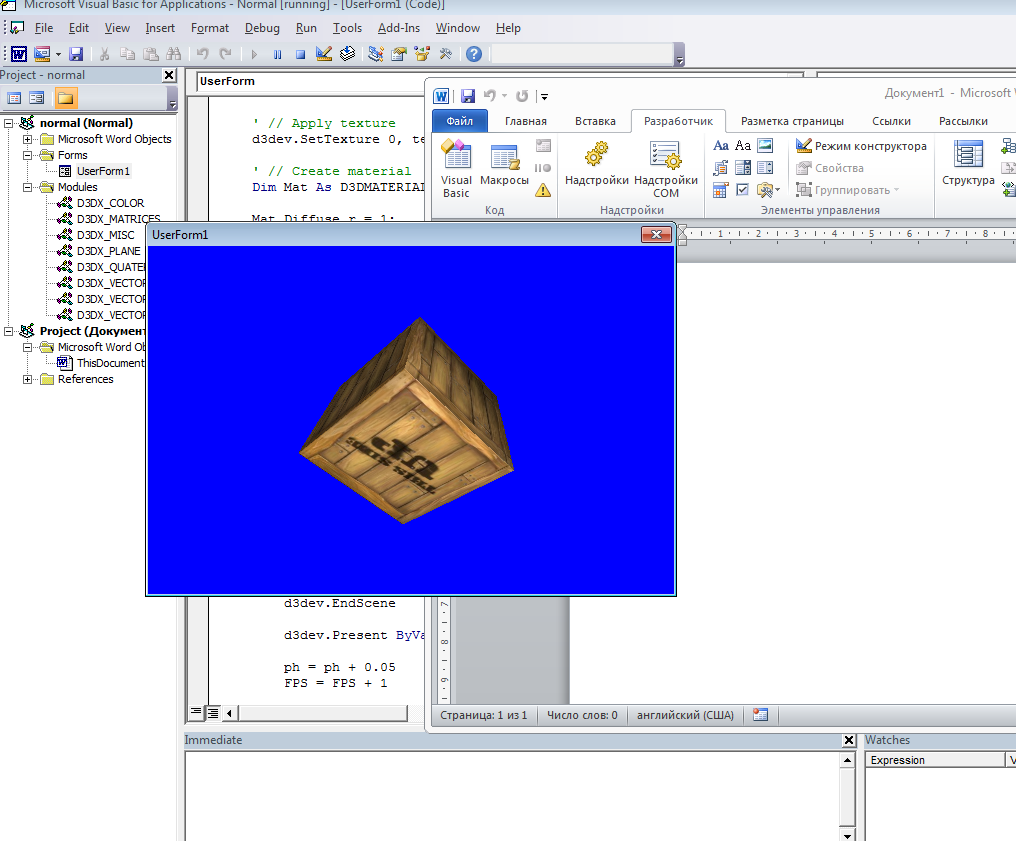Toggle Folders view in Project panel

(65, 98)
